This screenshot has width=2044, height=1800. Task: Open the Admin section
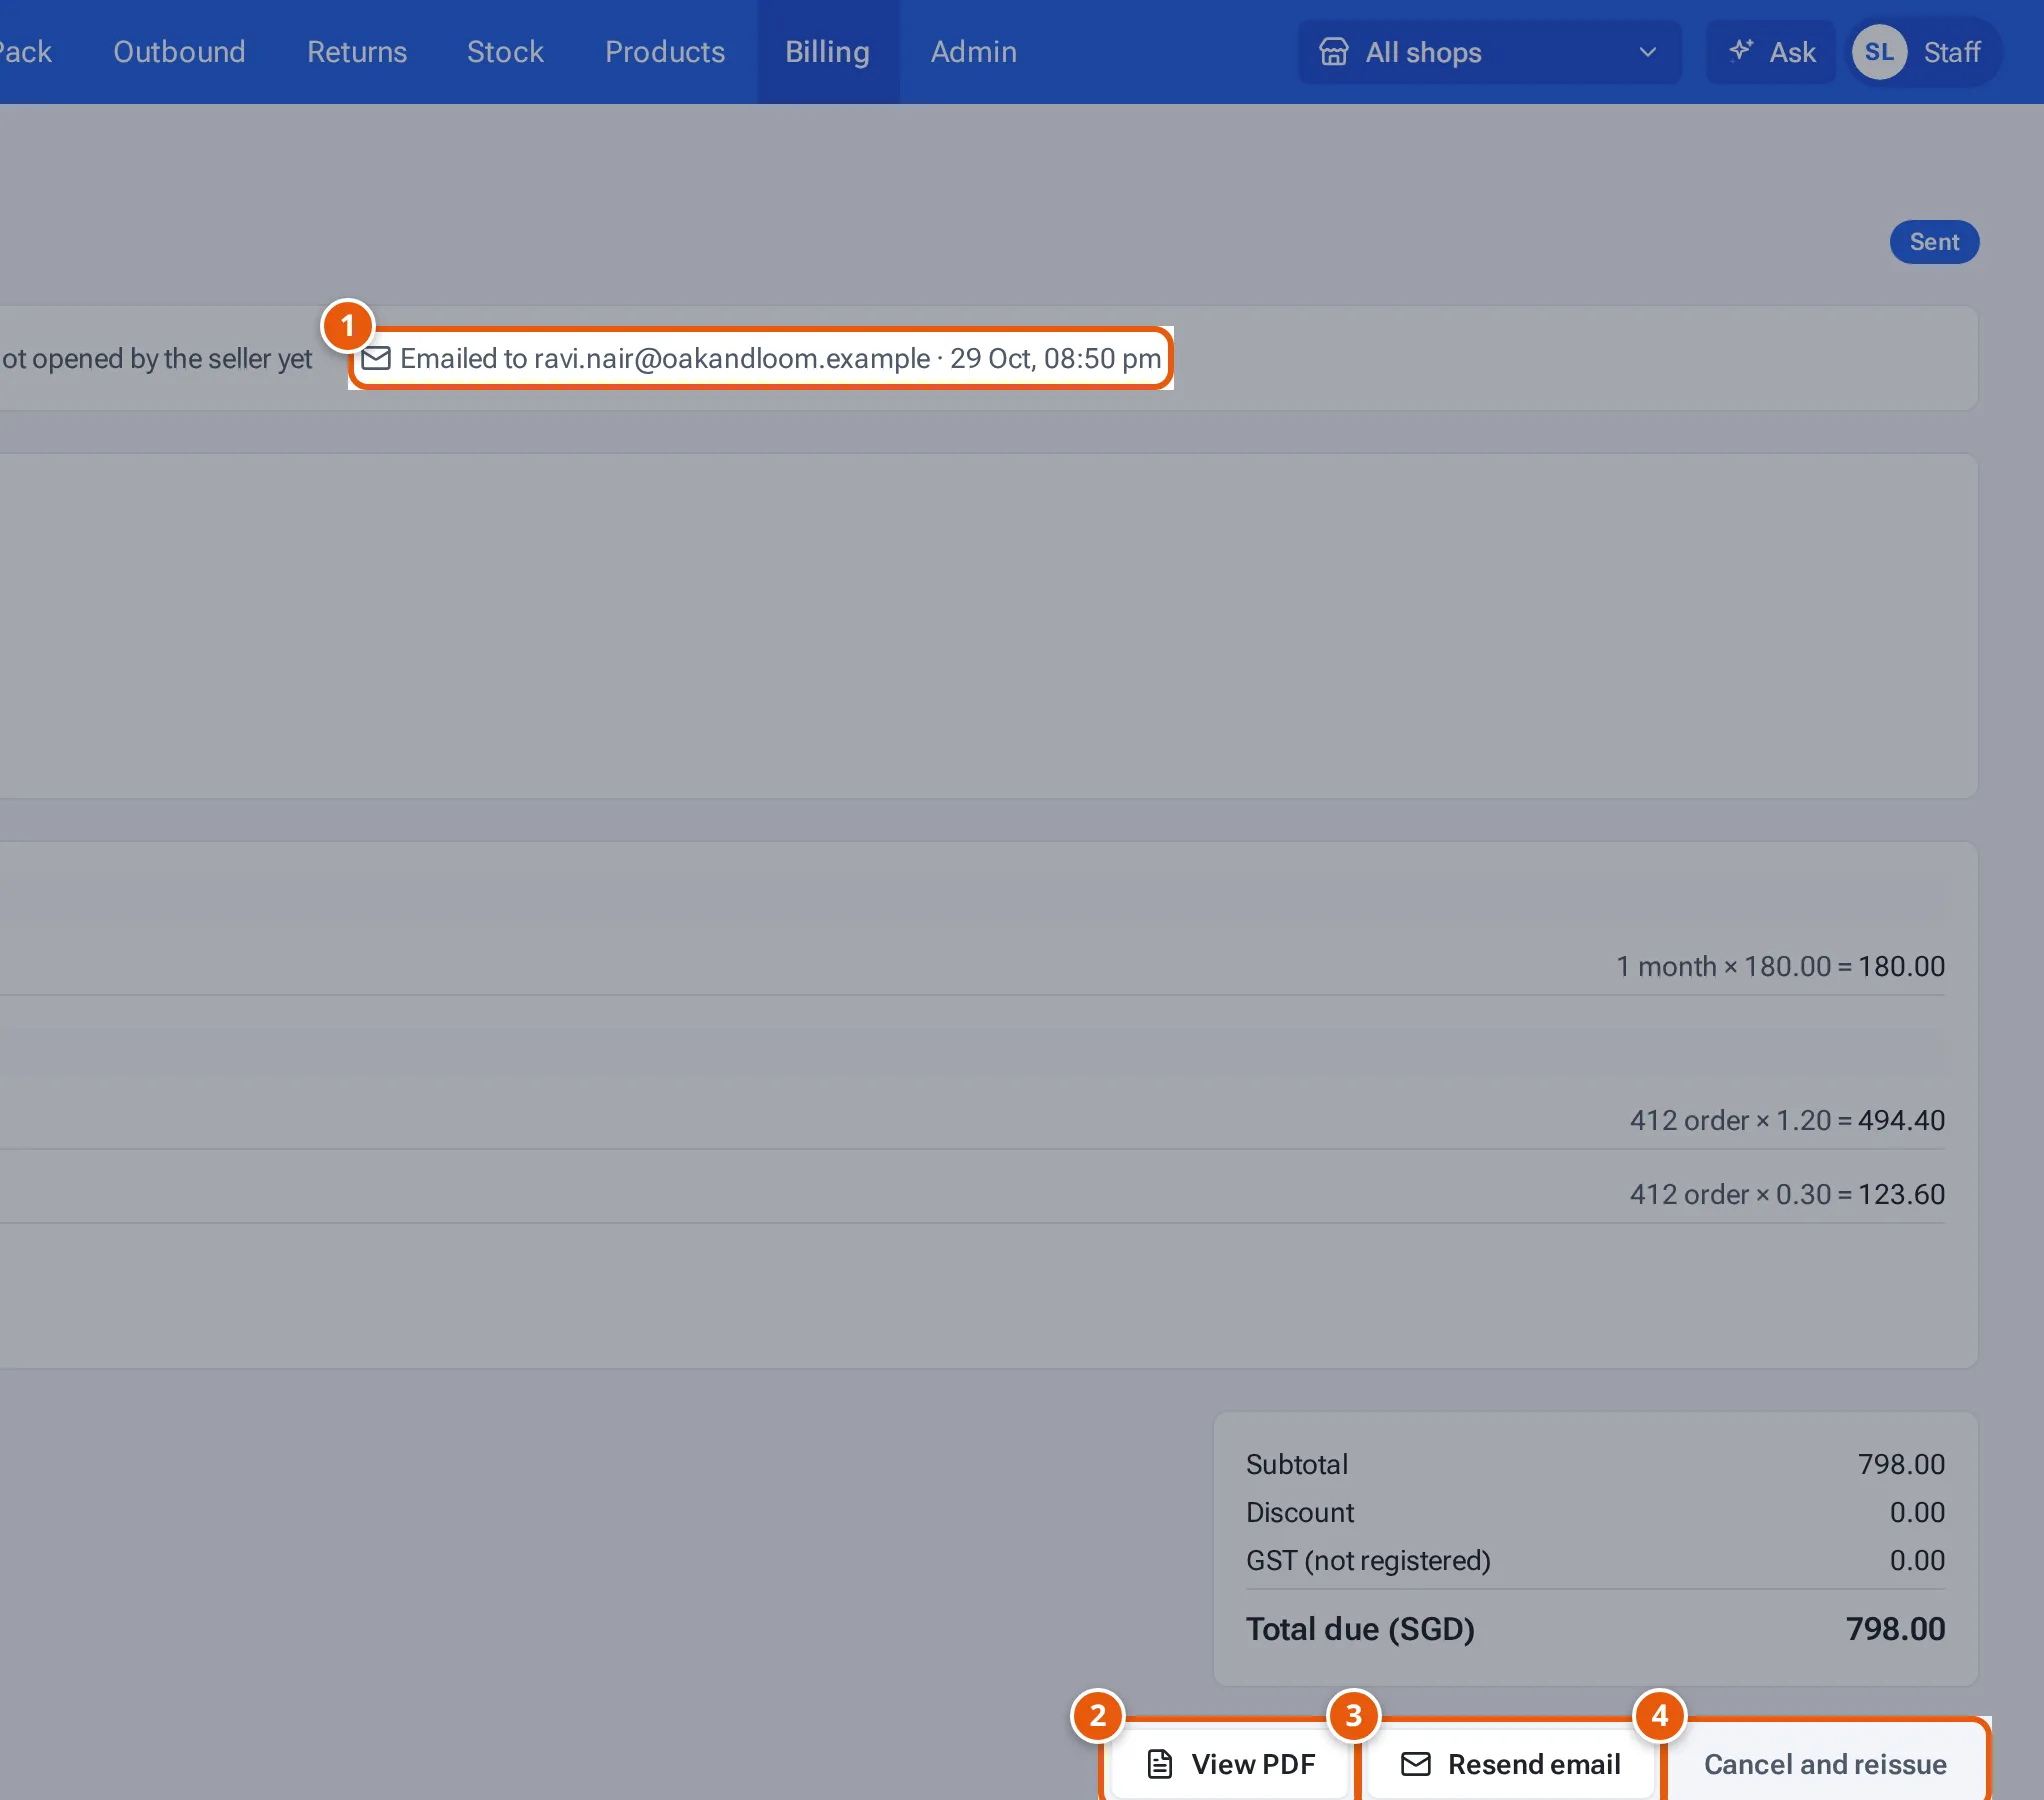tap(974, 52)
